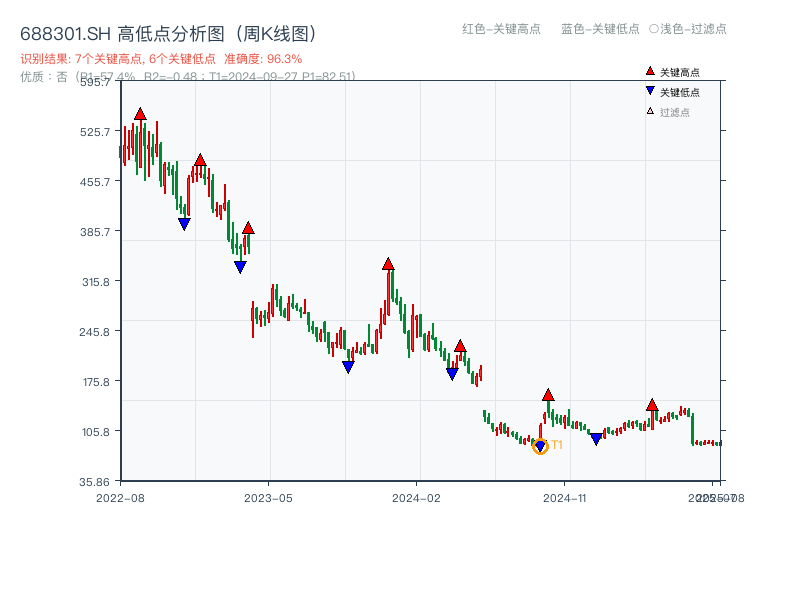Select the red key-high marker on the far-right 2025 rally
This screenshot has height=600, width=800.
coord(652,406)
